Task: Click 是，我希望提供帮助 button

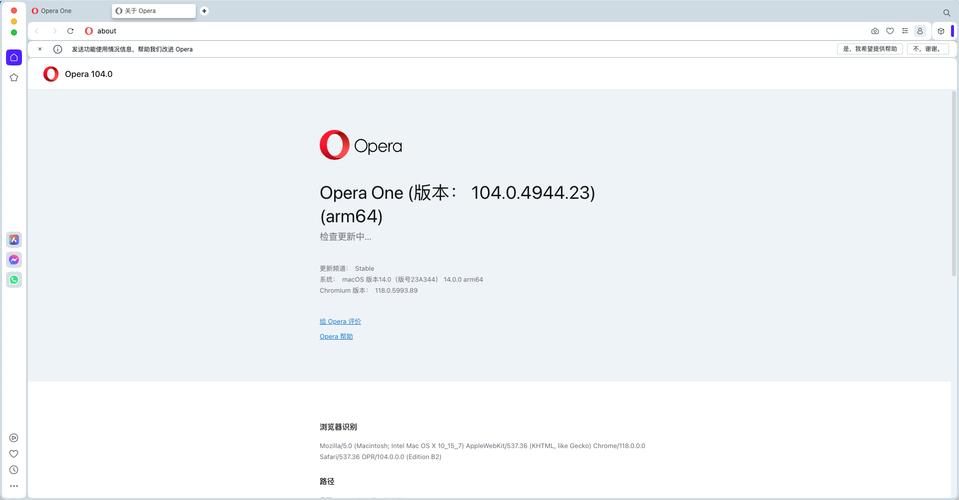Action: pos(870,49)
